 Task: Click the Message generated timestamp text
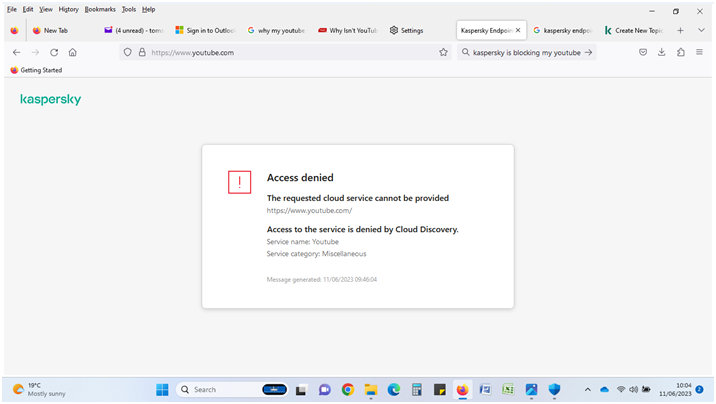[x=321, y=279]
